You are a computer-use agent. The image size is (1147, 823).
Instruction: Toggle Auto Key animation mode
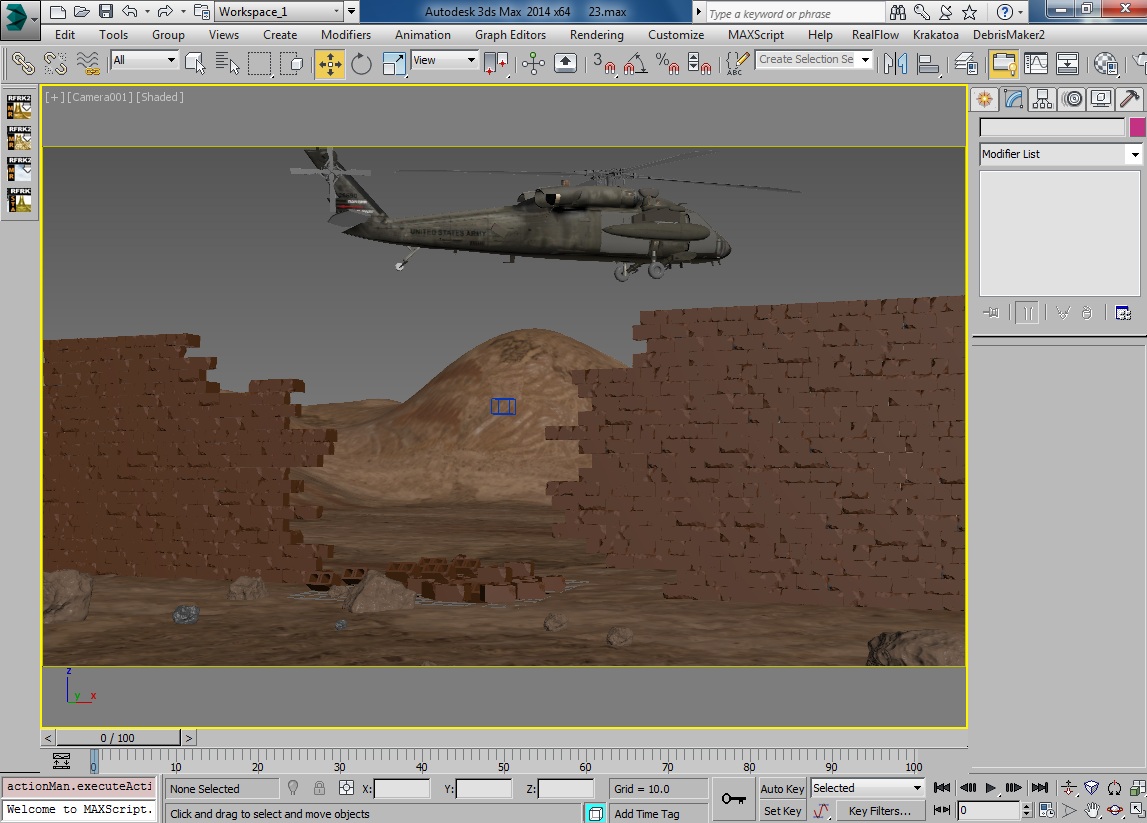[x=782, y=788]
